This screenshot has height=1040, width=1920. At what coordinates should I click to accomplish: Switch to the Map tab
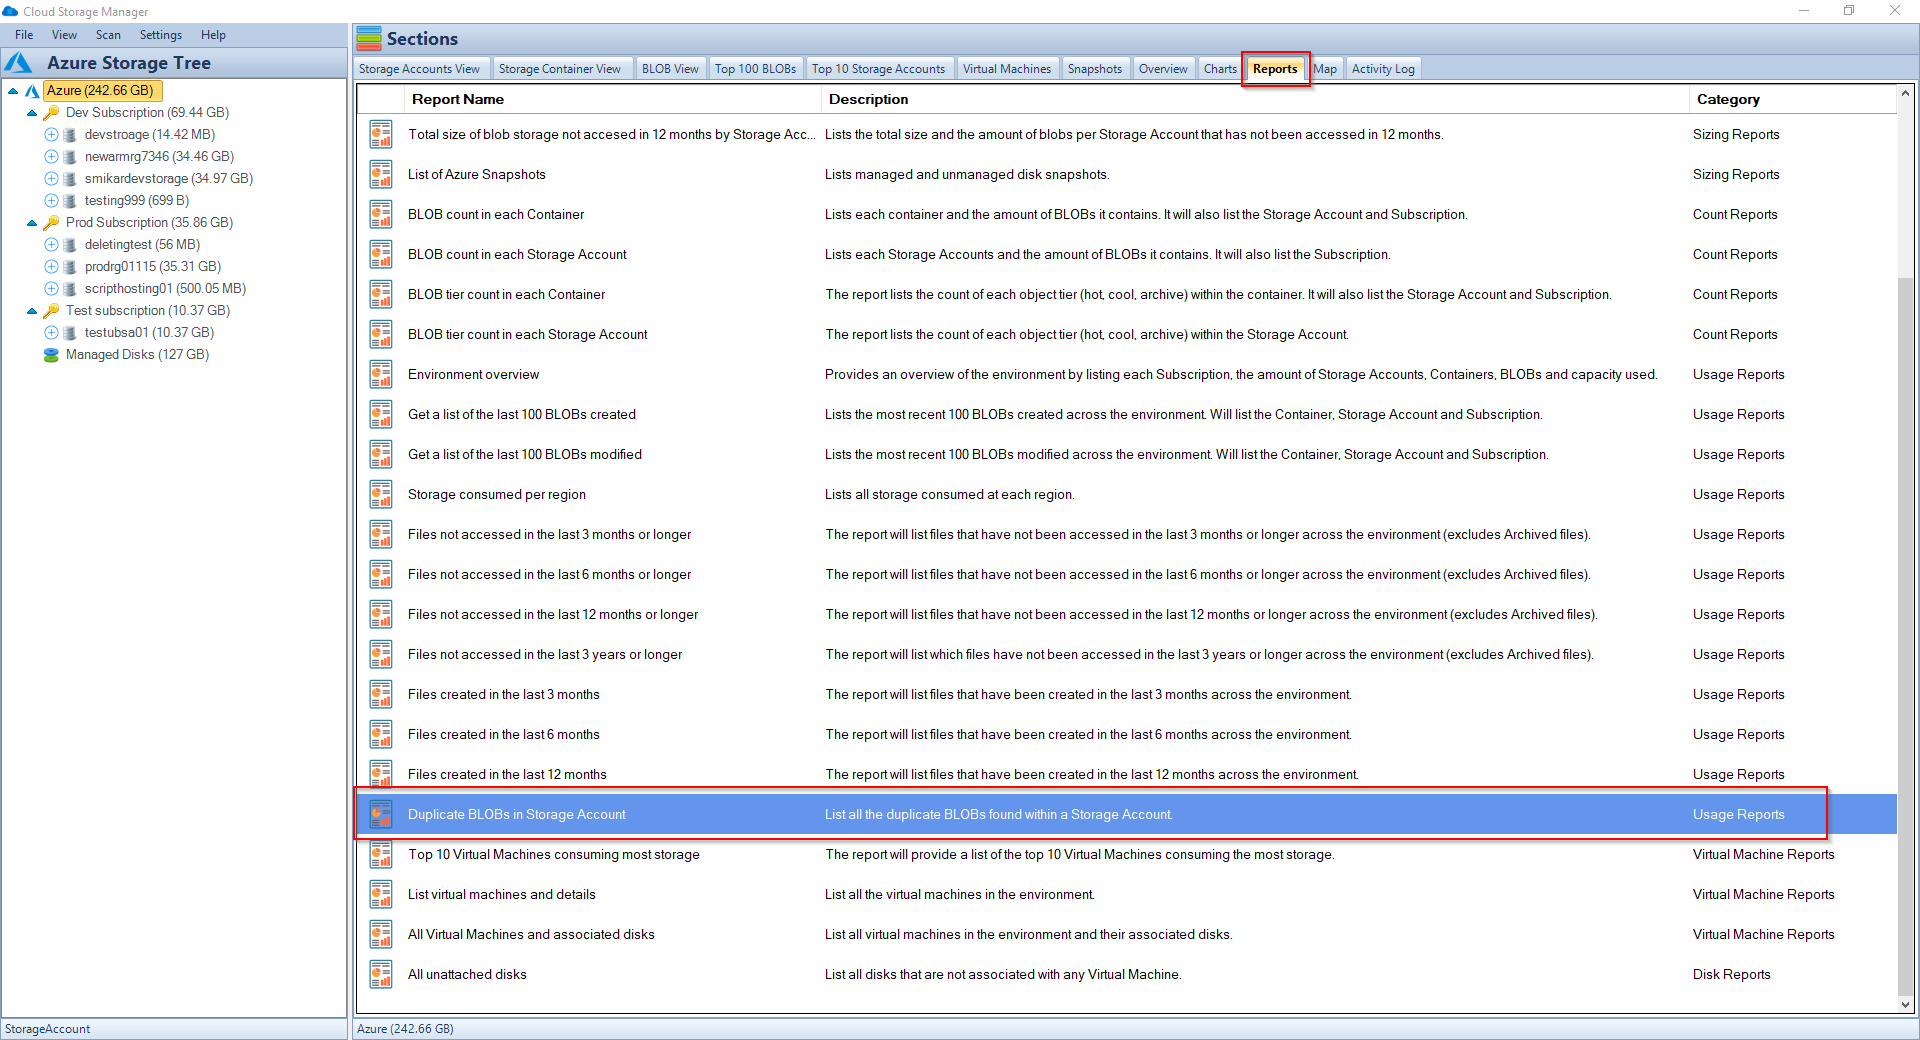tap(1325, 69)
